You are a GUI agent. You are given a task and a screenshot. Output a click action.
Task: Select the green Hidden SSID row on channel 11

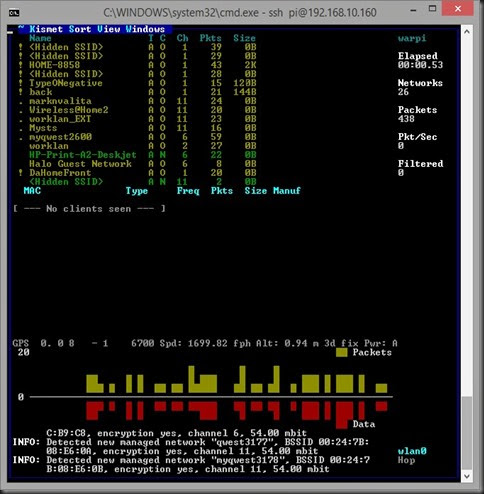point(138,182)
